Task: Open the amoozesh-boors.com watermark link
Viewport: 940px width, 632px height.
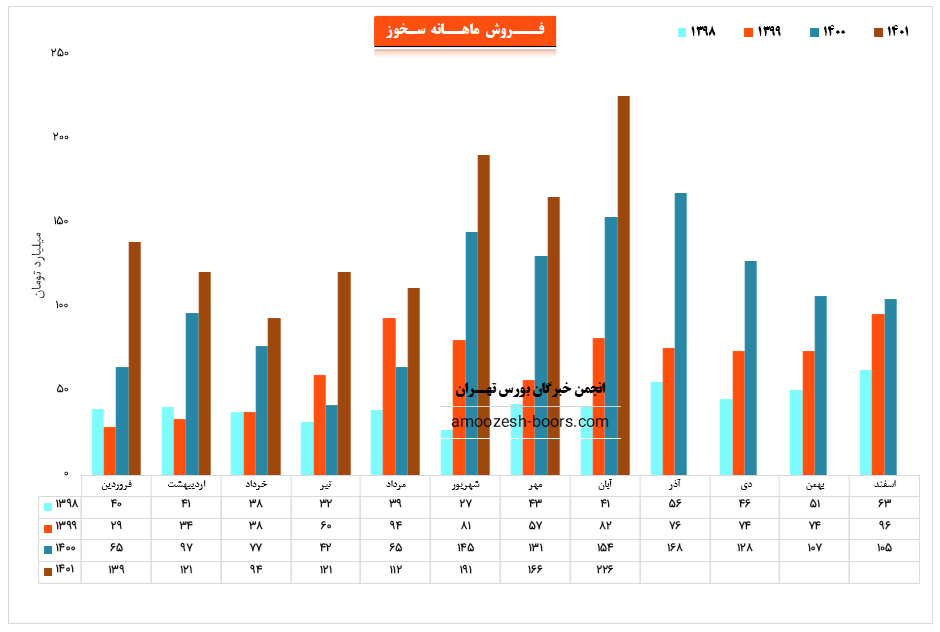Action: coord(530,422)
